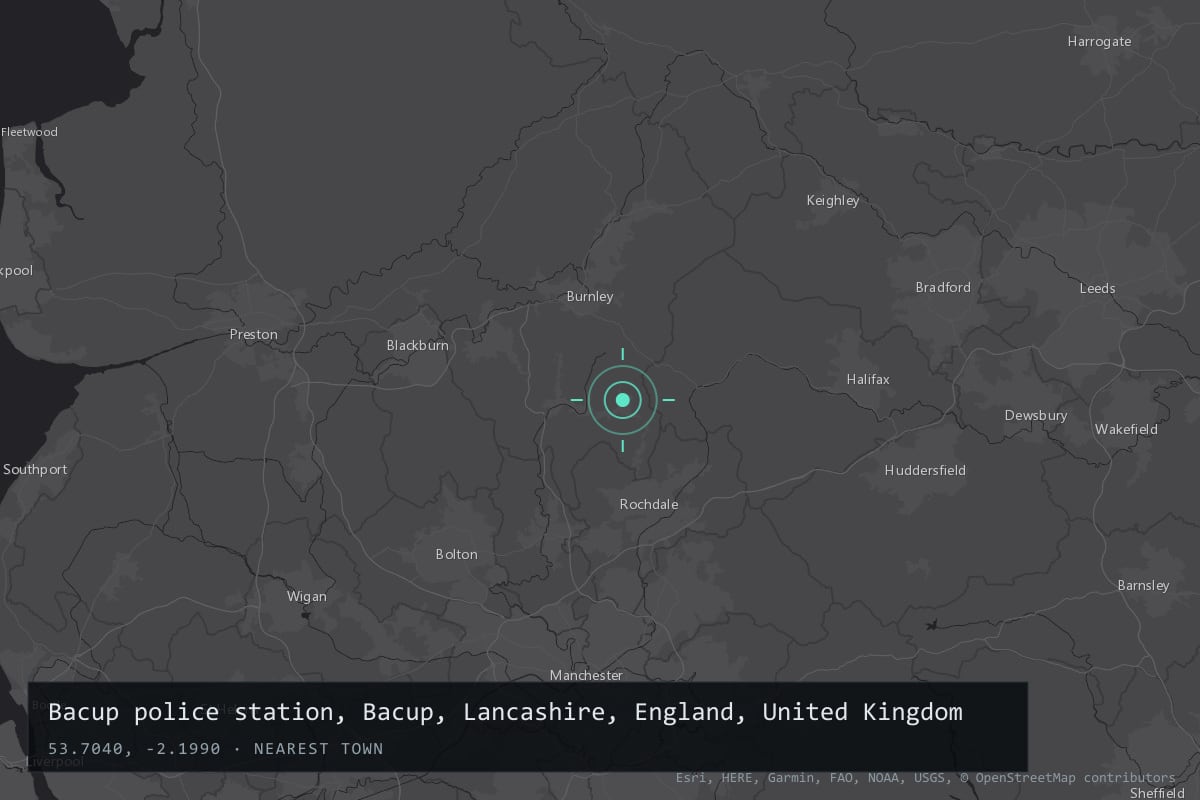Click the Fleetwood town label

coord(29,132)
